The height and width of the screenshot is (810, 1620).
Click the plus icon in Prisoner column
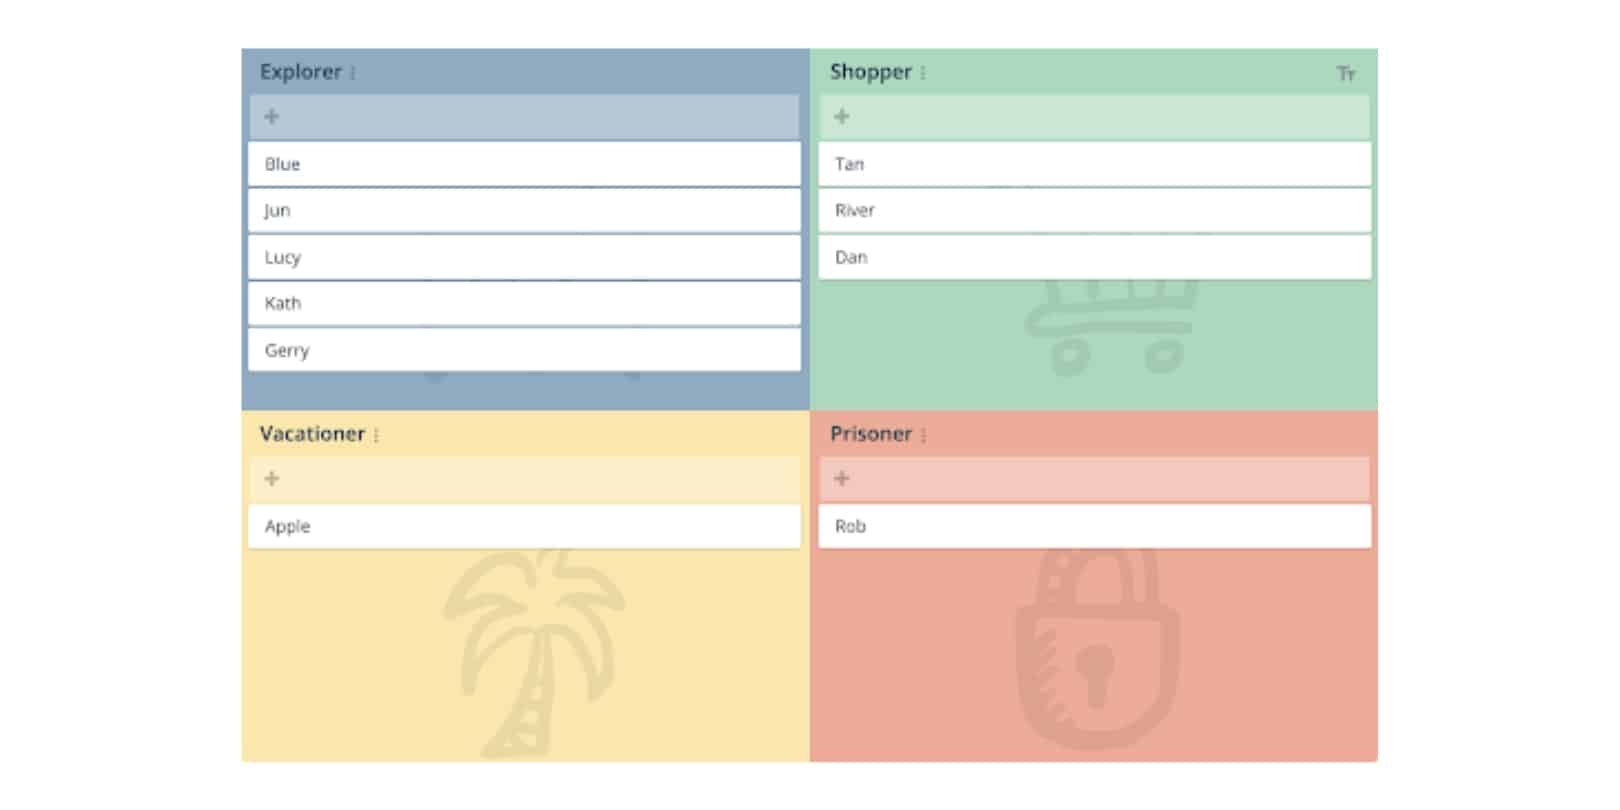point(842,479)
